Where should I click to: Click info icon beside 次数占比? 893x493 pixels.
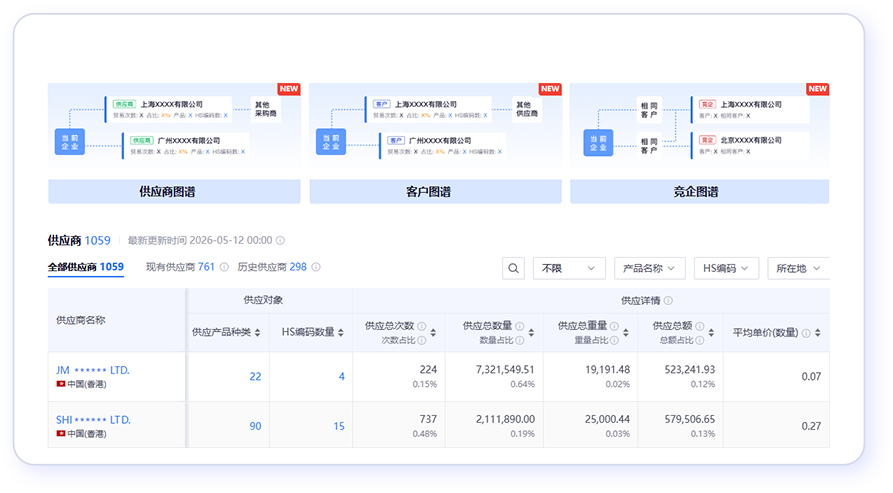421,340
